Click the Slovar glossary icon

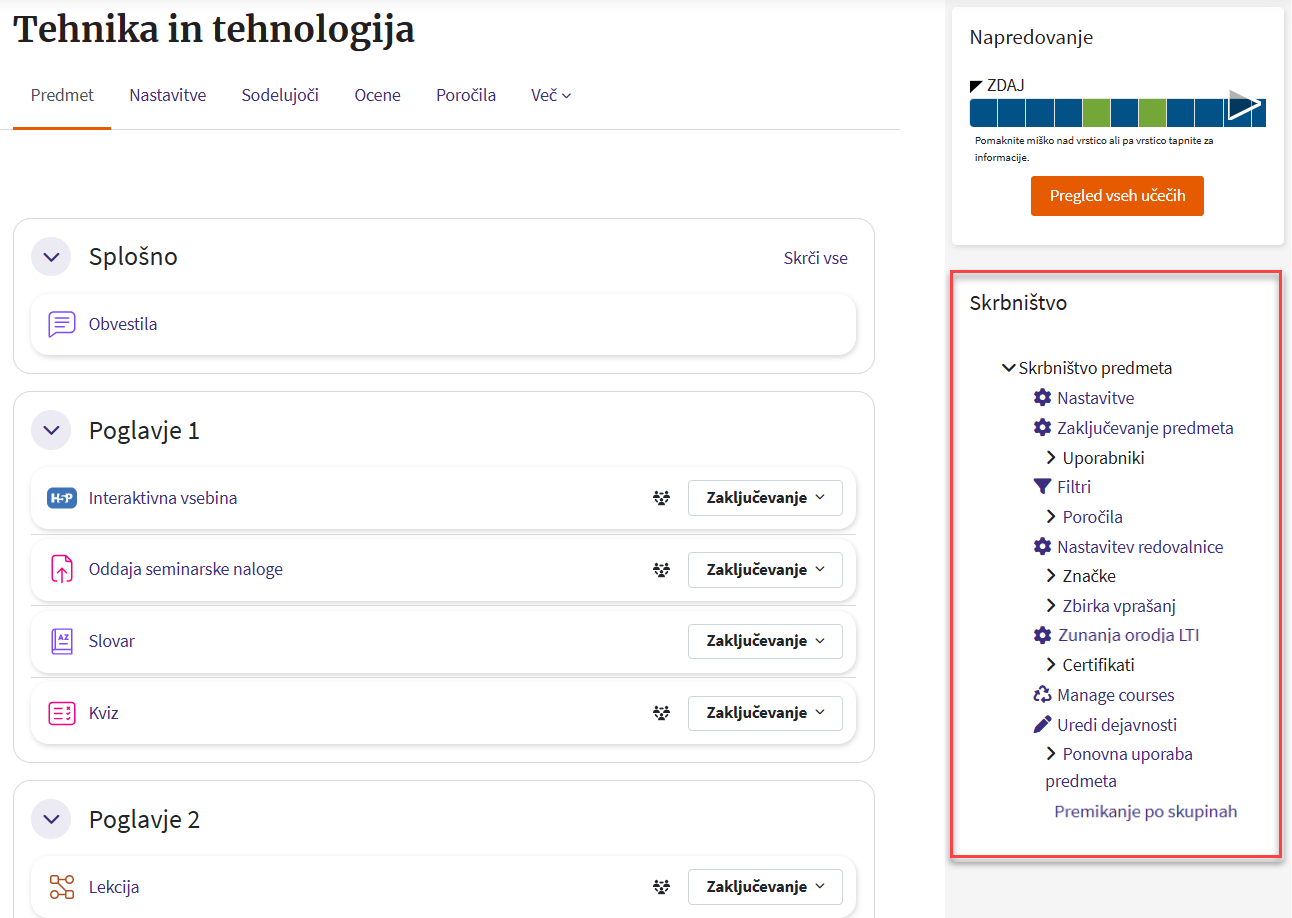62,641
